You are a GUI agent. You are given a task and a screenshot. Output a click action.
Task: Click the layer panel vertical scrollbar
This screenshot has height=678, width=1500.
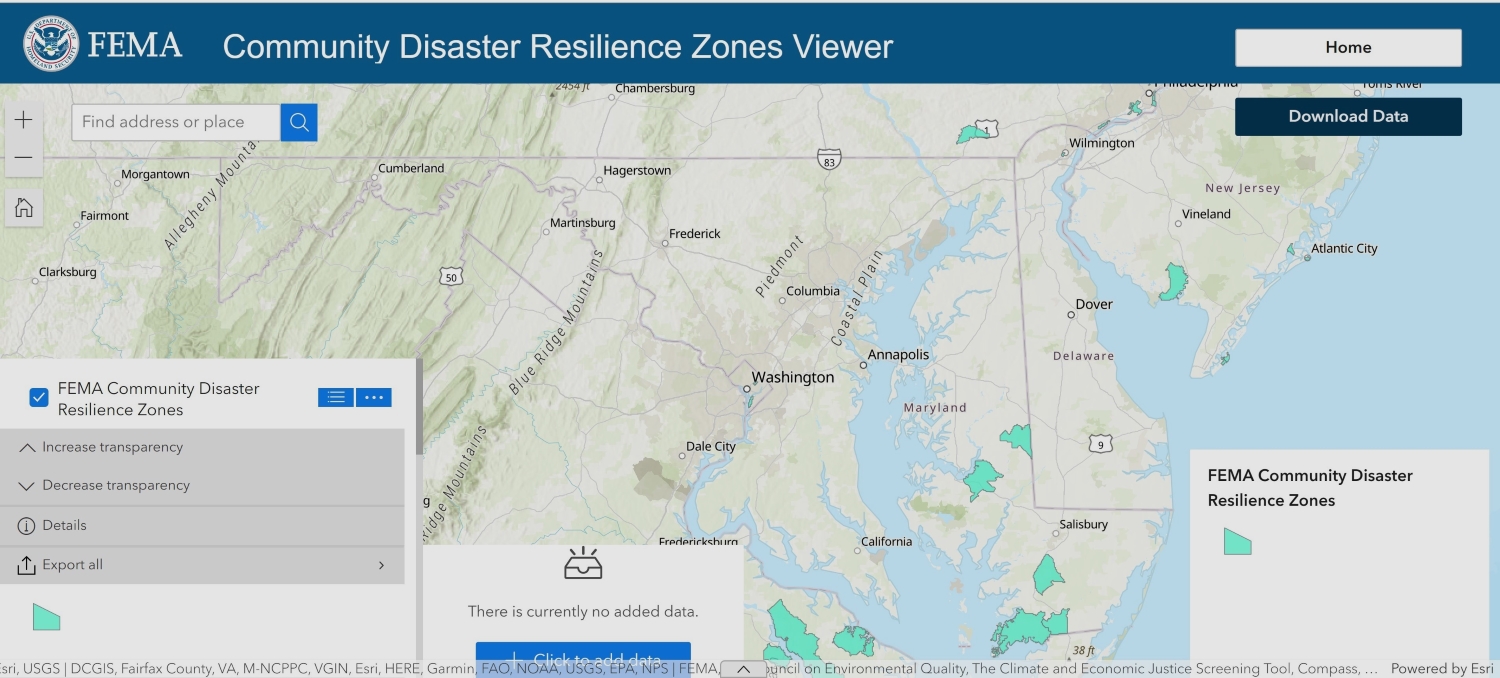(420, 410)
